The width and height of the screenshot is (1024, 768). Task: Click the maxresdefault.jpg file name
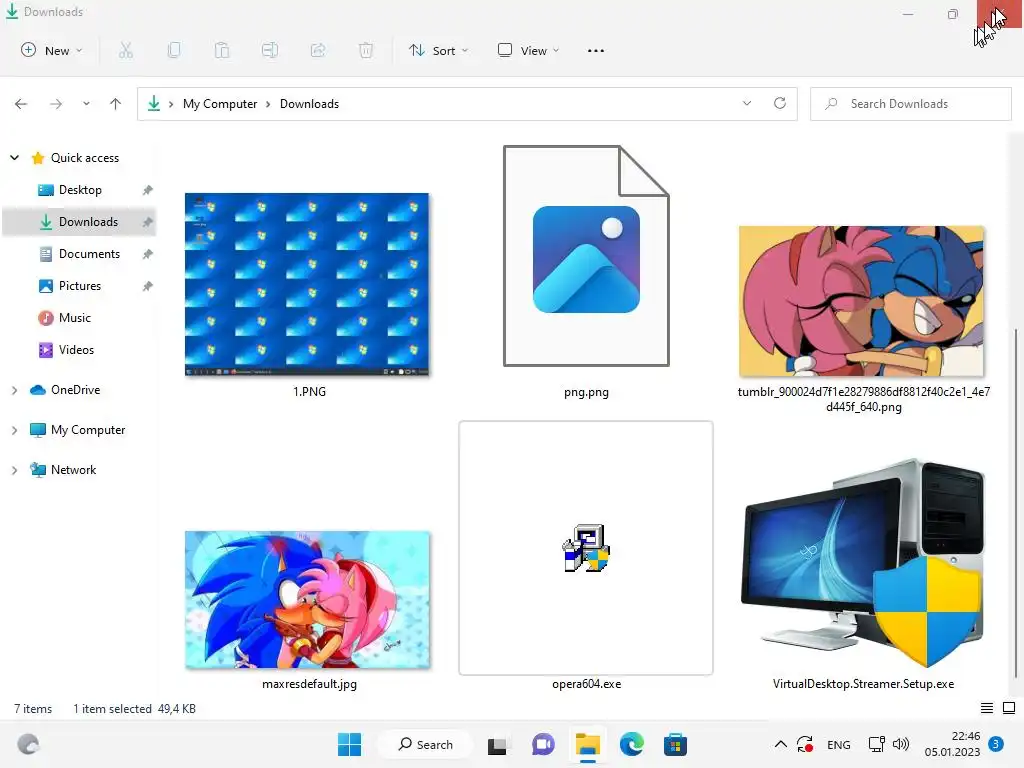(310, 684)
